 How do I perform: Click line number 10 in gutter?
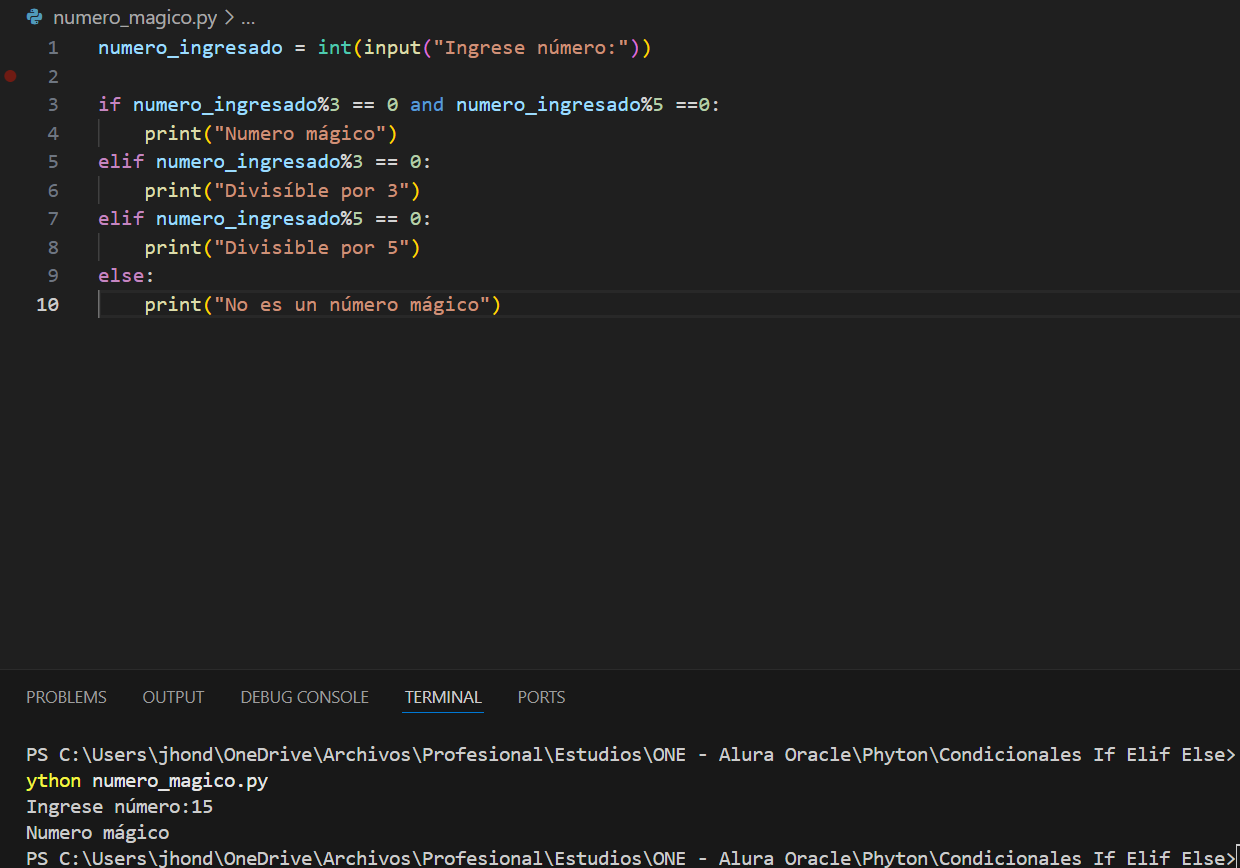48,305
